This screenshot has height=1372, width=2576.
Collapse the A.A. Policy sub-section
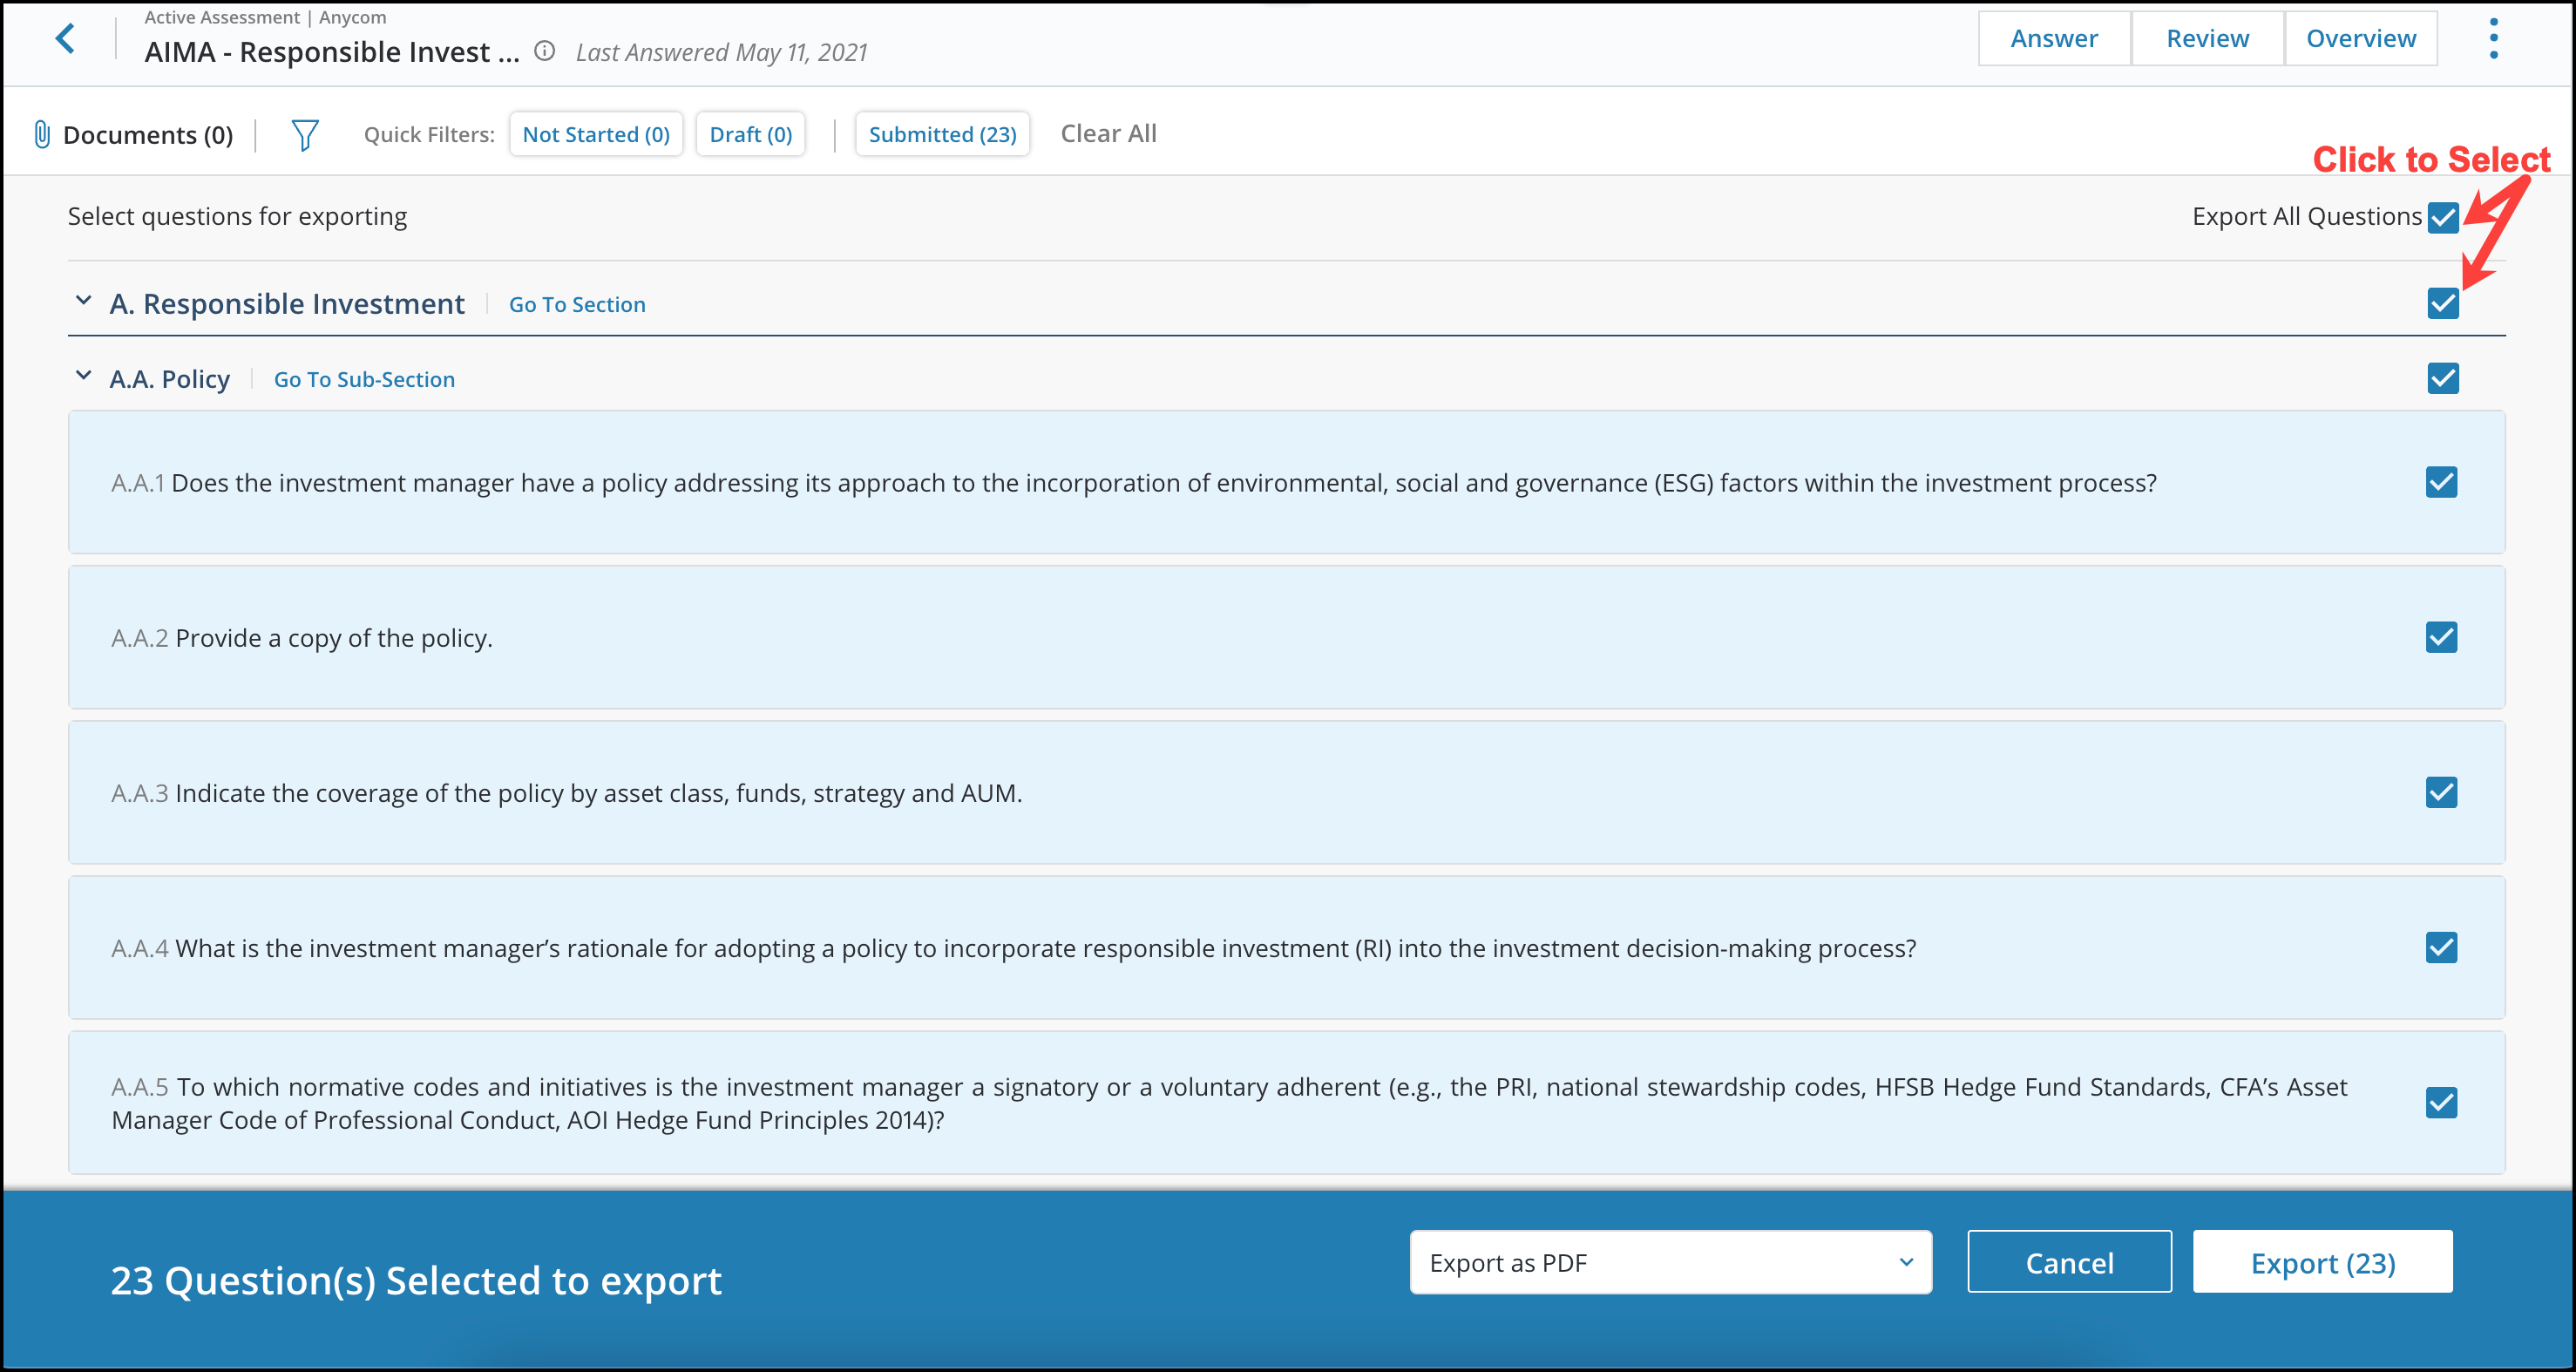coord(84,376)
